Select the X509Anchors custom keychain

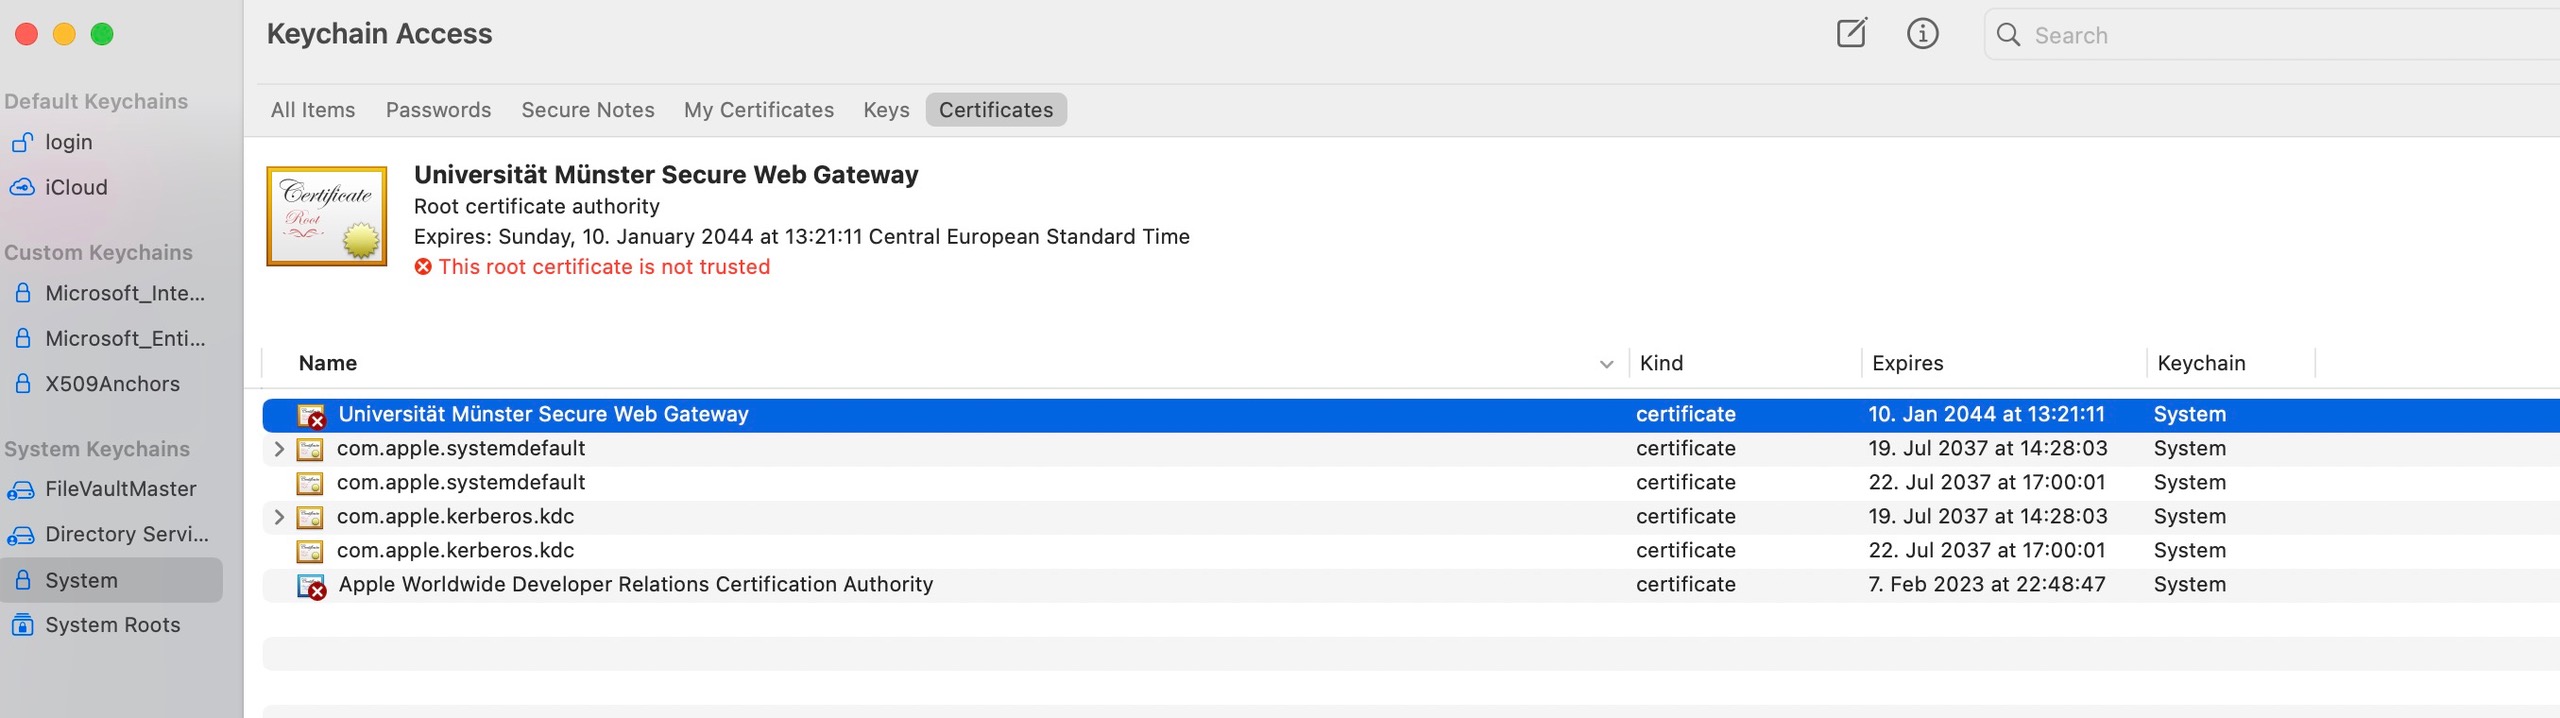(112, 384)
